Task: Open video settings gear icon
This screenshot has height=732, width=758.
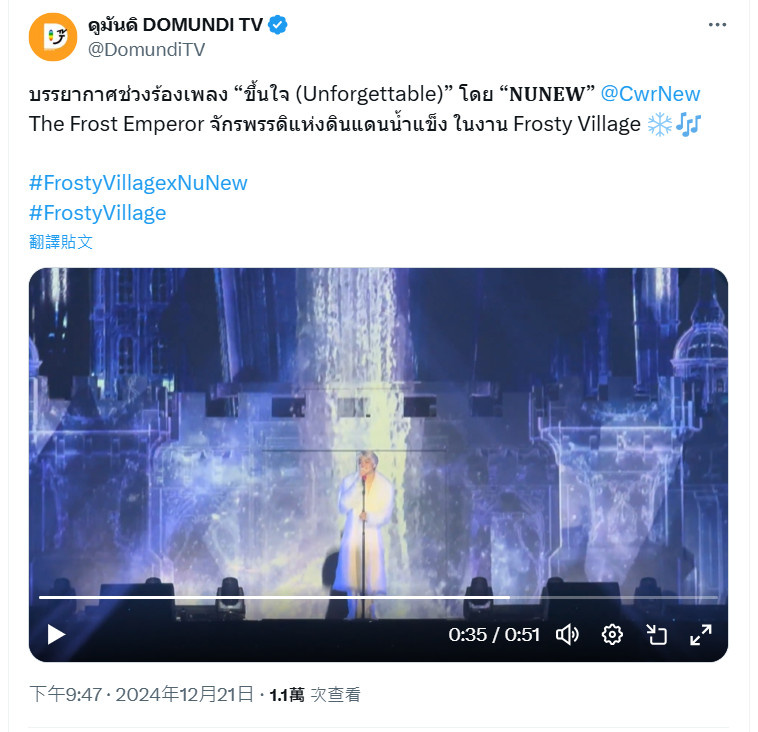Action: (x=612, y=634)
